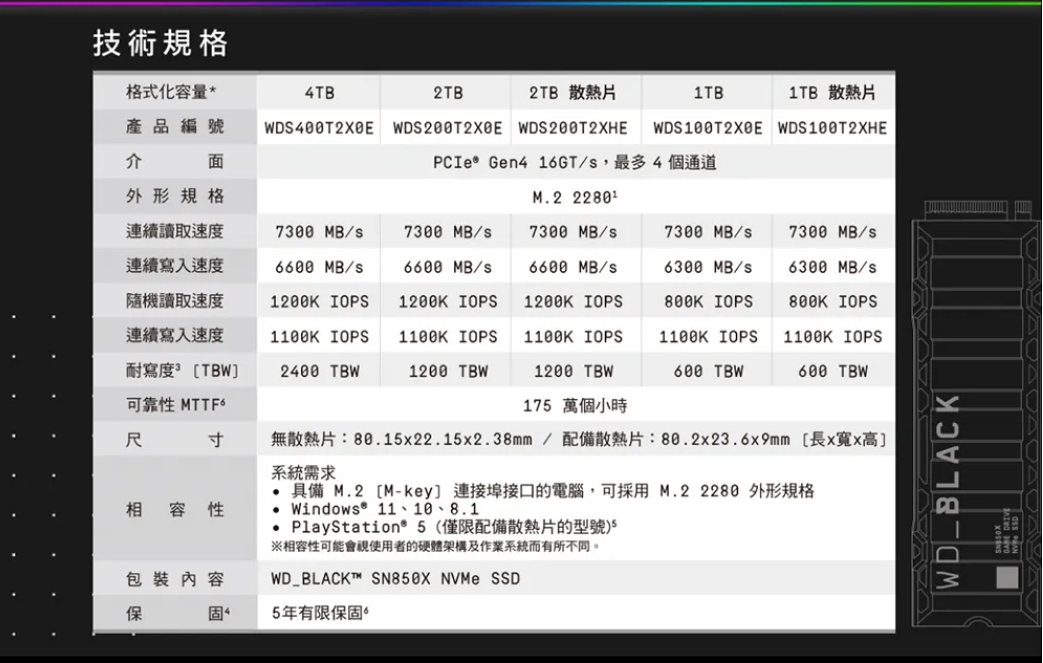The height and width of the screenshot is (663, 1043).
Task: Click 600 TBW under WDS100T2X0E
Action: [x=708, y=371]
